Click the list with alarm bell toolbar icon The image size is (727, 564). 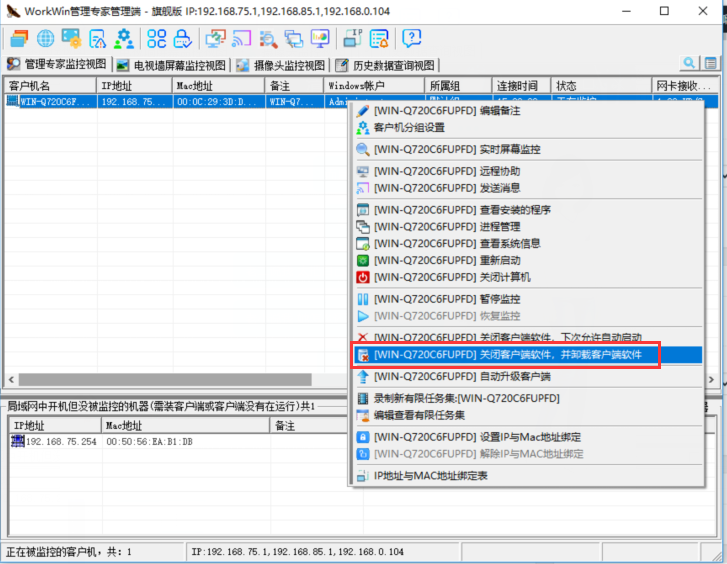379,38
